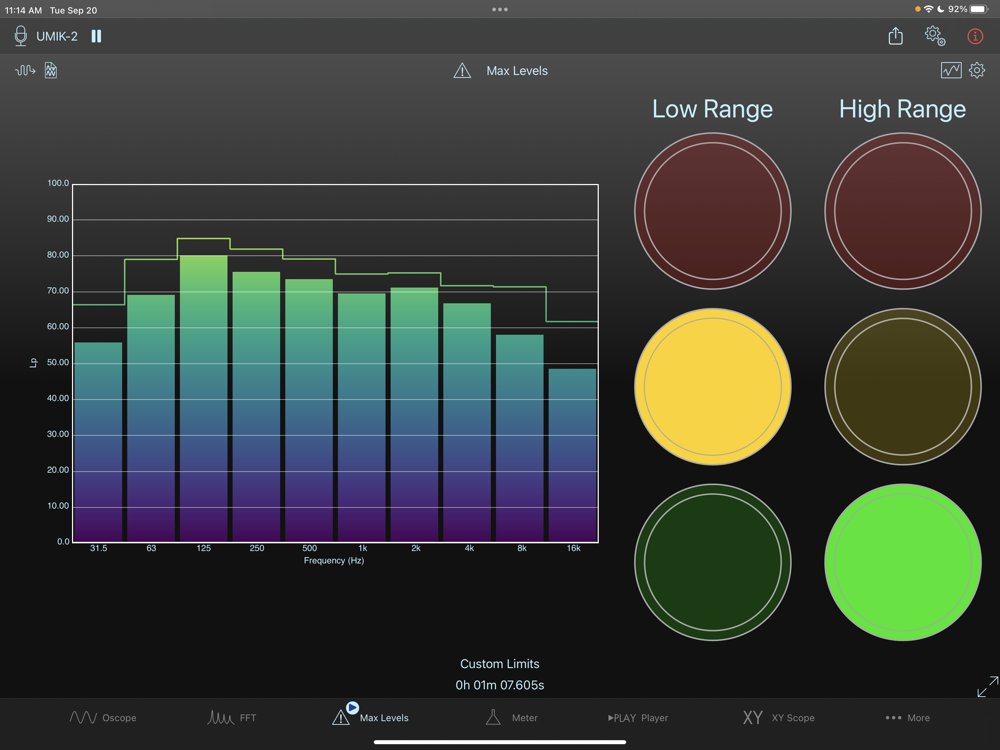Open the global settings gear with microphone
This screenshot has height=750, width=1000.
[x=934, y=36]
